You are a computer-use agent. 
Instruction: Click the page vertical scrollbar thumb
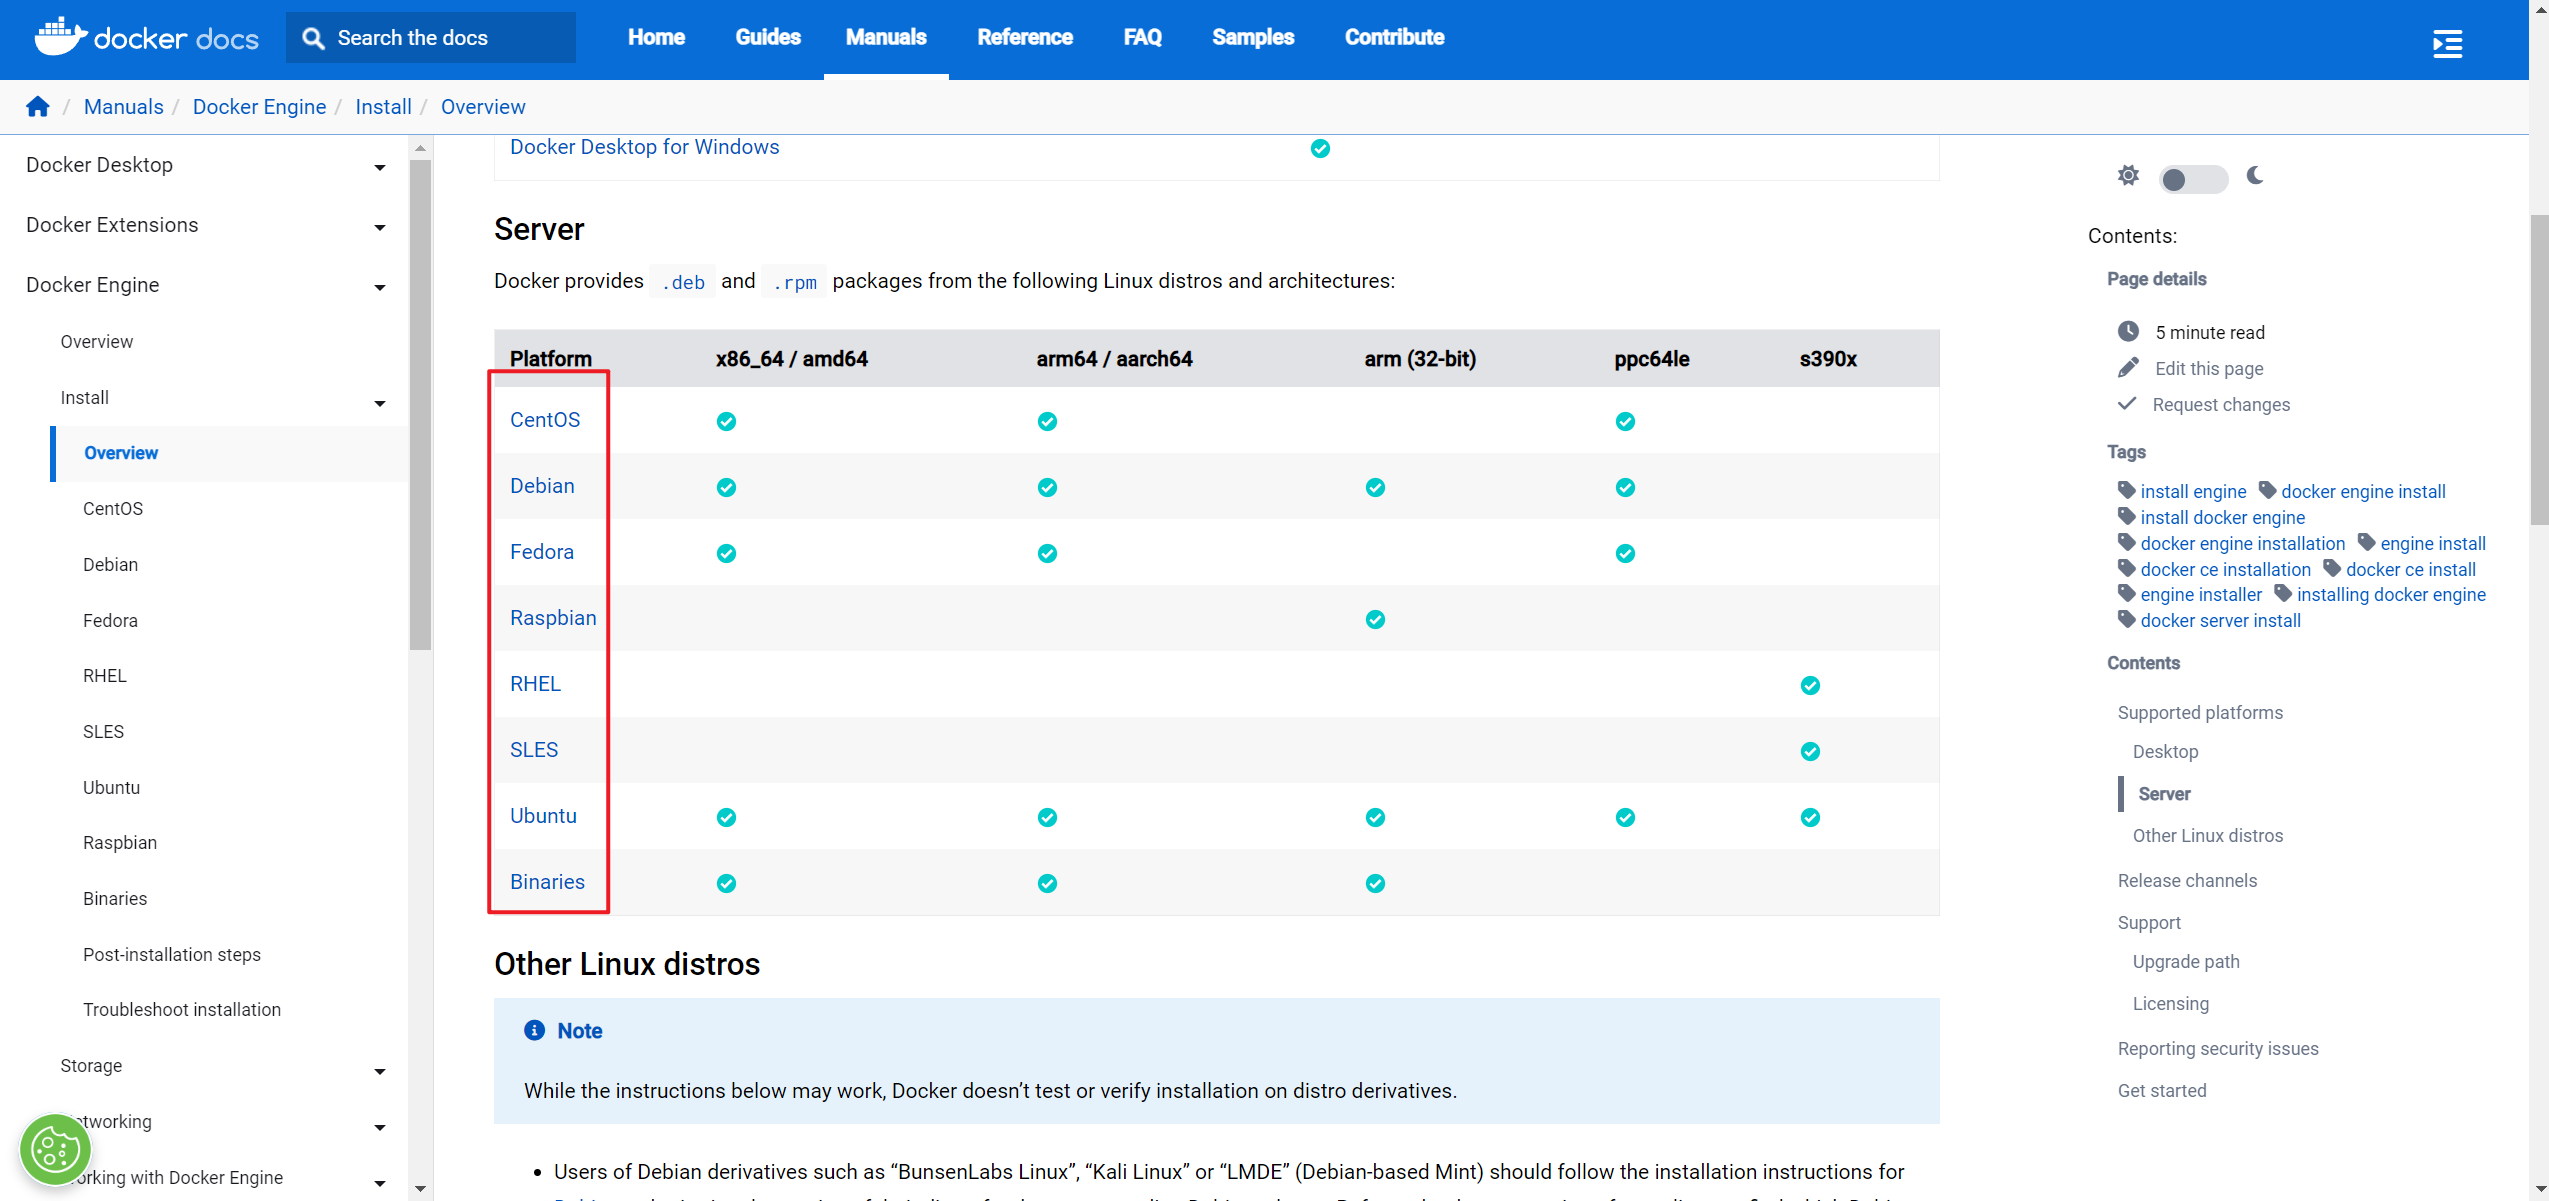[x=2540, y=370]
